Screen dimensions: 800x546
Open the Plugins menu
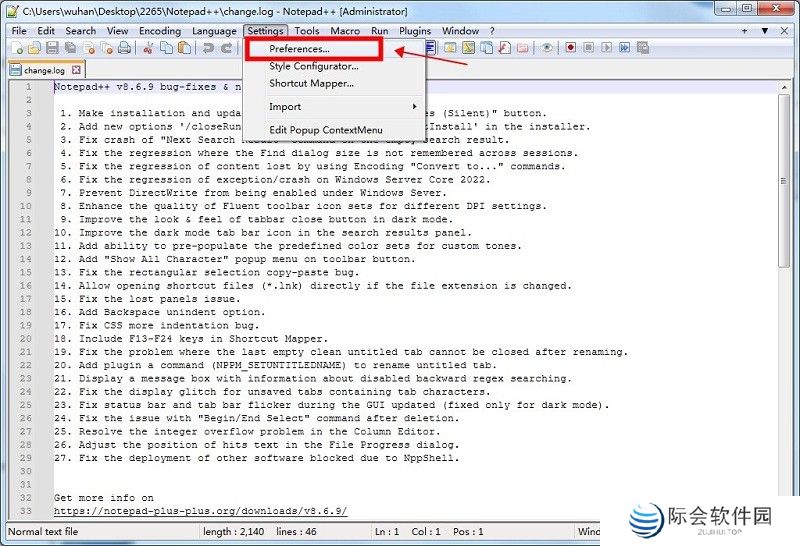(x=415, y=31)
